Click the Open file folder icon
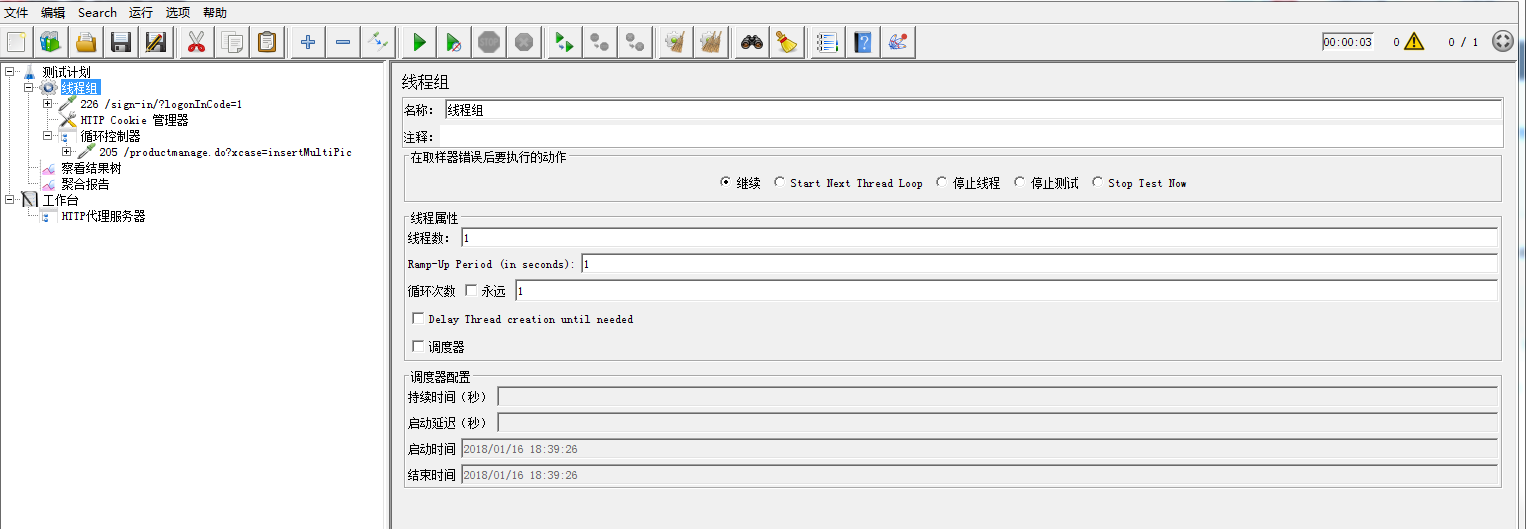The width and height of the screenshot is (1526, 529). [x=86, y=42]
